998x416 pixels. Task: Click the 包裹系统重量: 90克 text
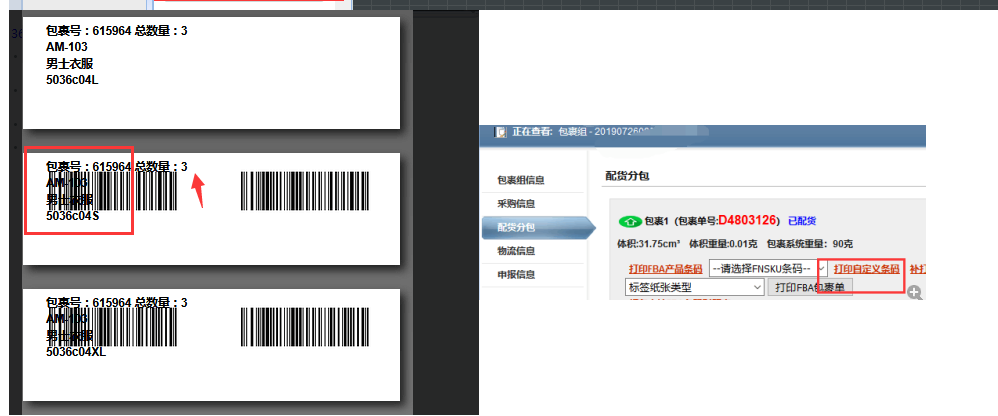(810, 244)
